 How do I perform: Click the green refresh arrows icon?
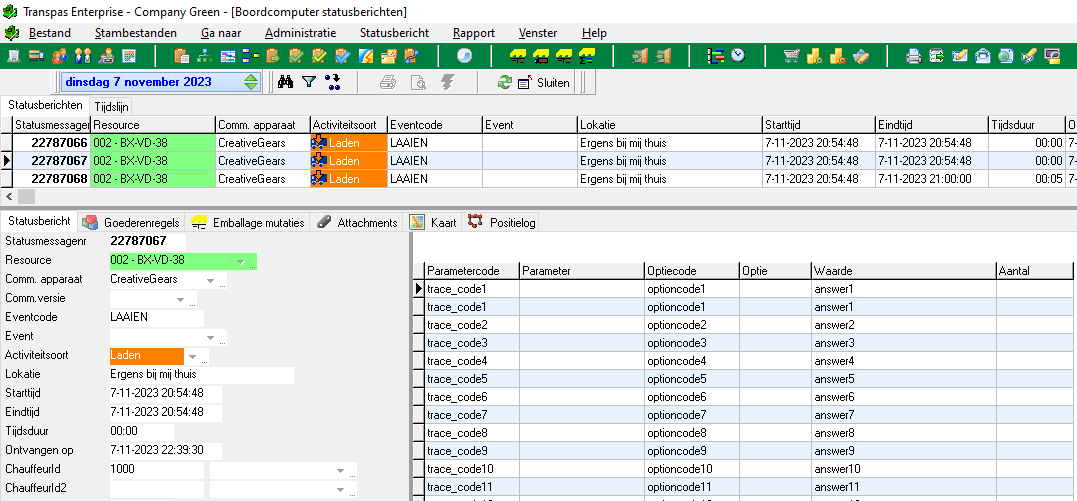(505, 82)
